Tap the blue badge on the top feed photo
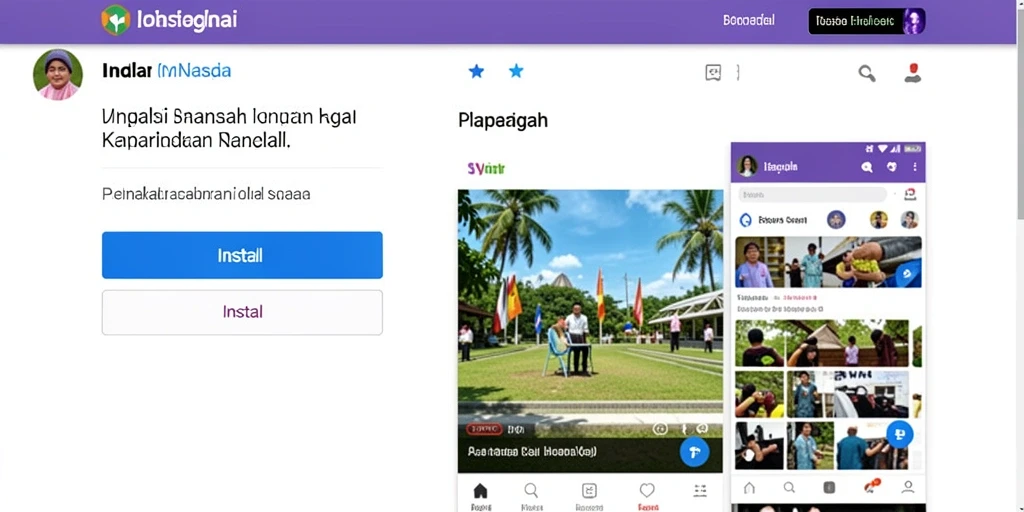The height and width of the screenshot is (512, 1024). coord(908,275)
